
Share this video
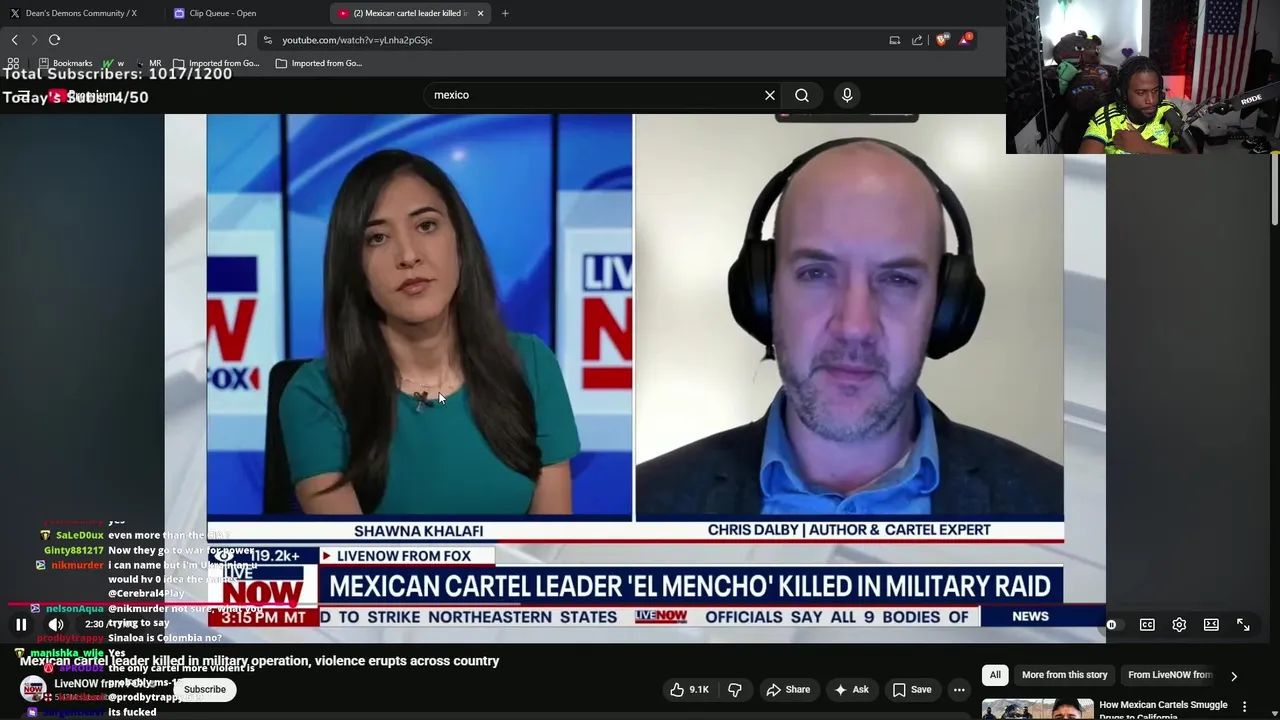788,689
